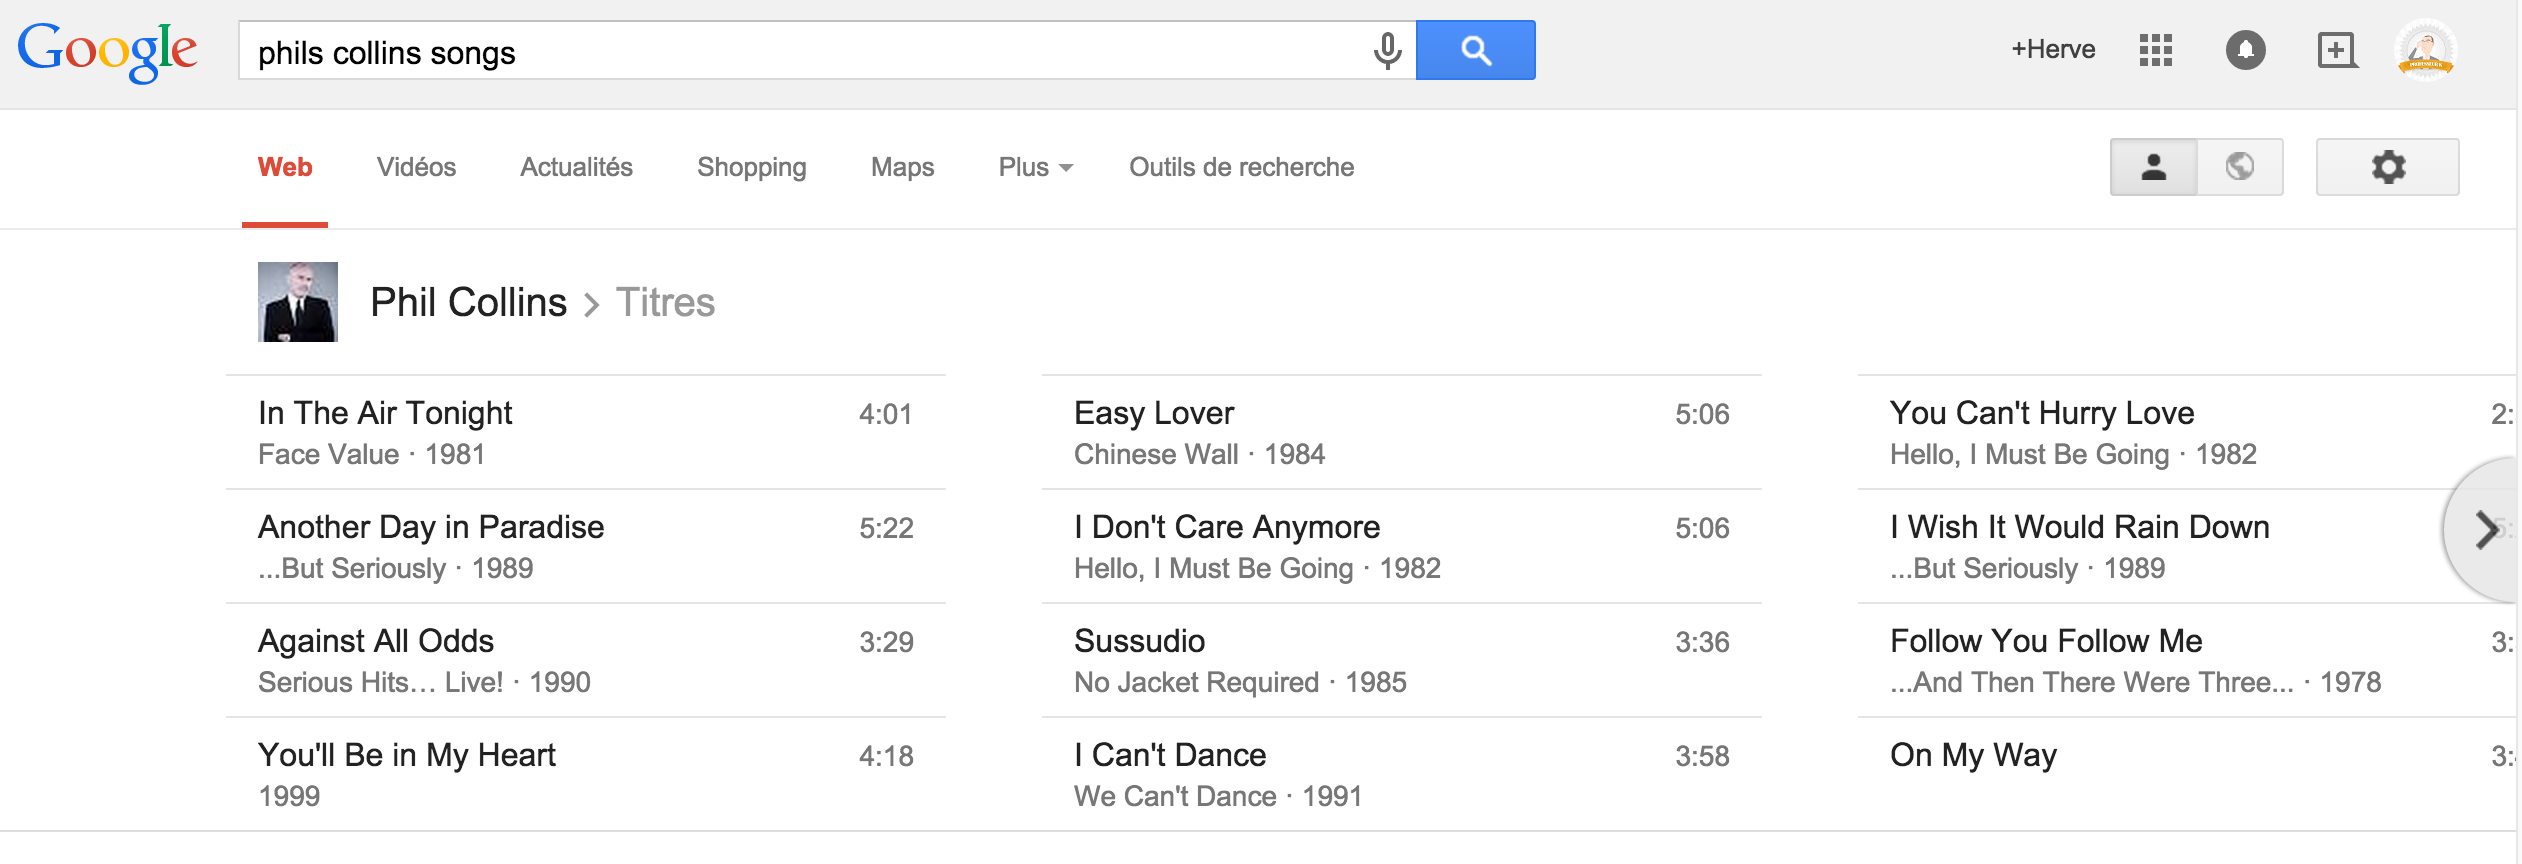Screen dimensions: 2522x864
Task: Open the Google apps grid icon
Action: pyautogui.click(x=2156, y=50)
